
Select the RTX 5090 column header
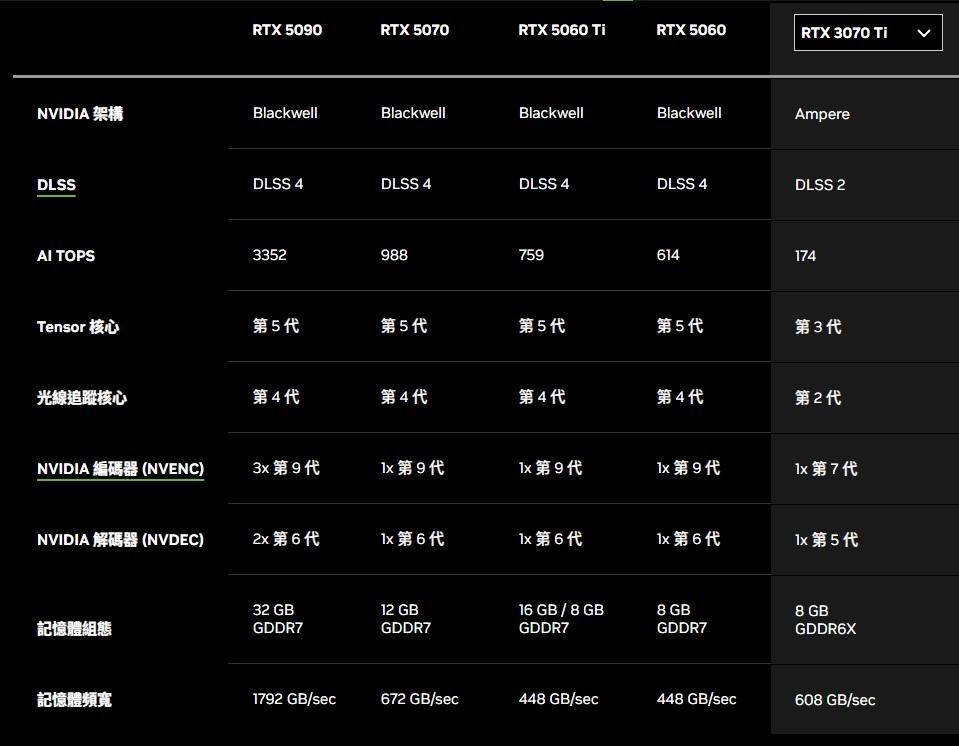click(x=287, y=30)
